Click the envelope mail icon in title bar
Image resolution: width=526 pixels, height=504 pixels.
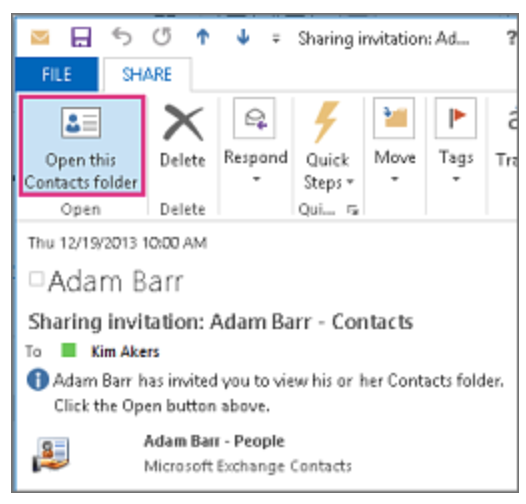coord(40,37)
